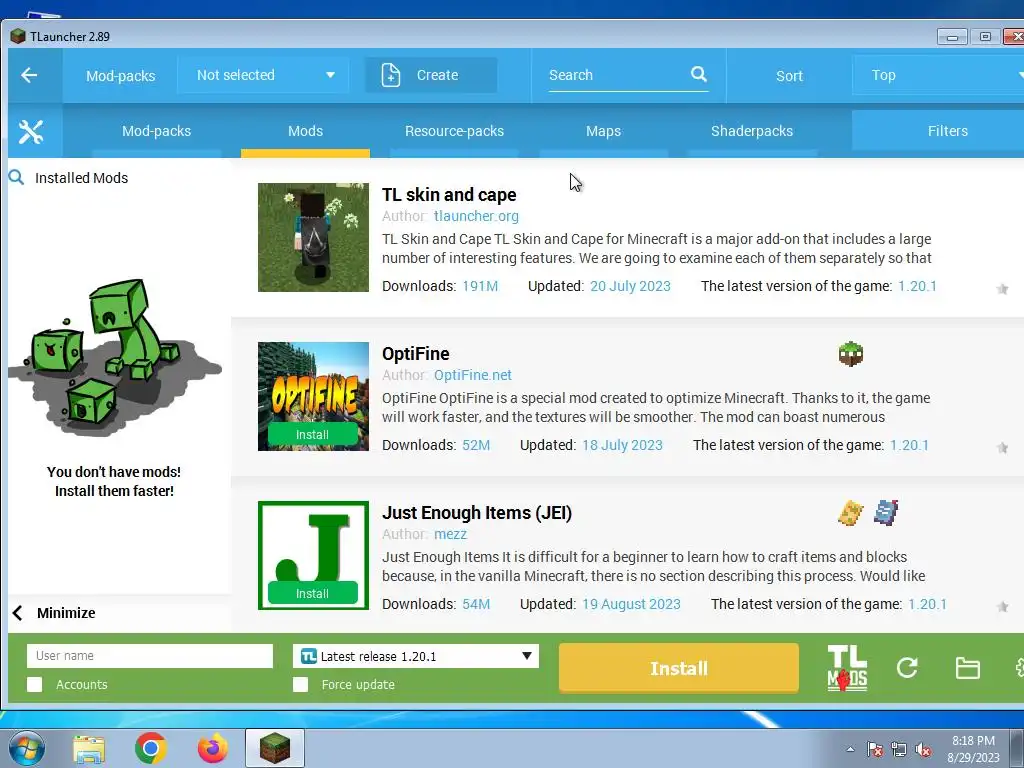Favorite TL skin and cape with star
This screenshot has width=1024, height=768.
point(1002,289)
